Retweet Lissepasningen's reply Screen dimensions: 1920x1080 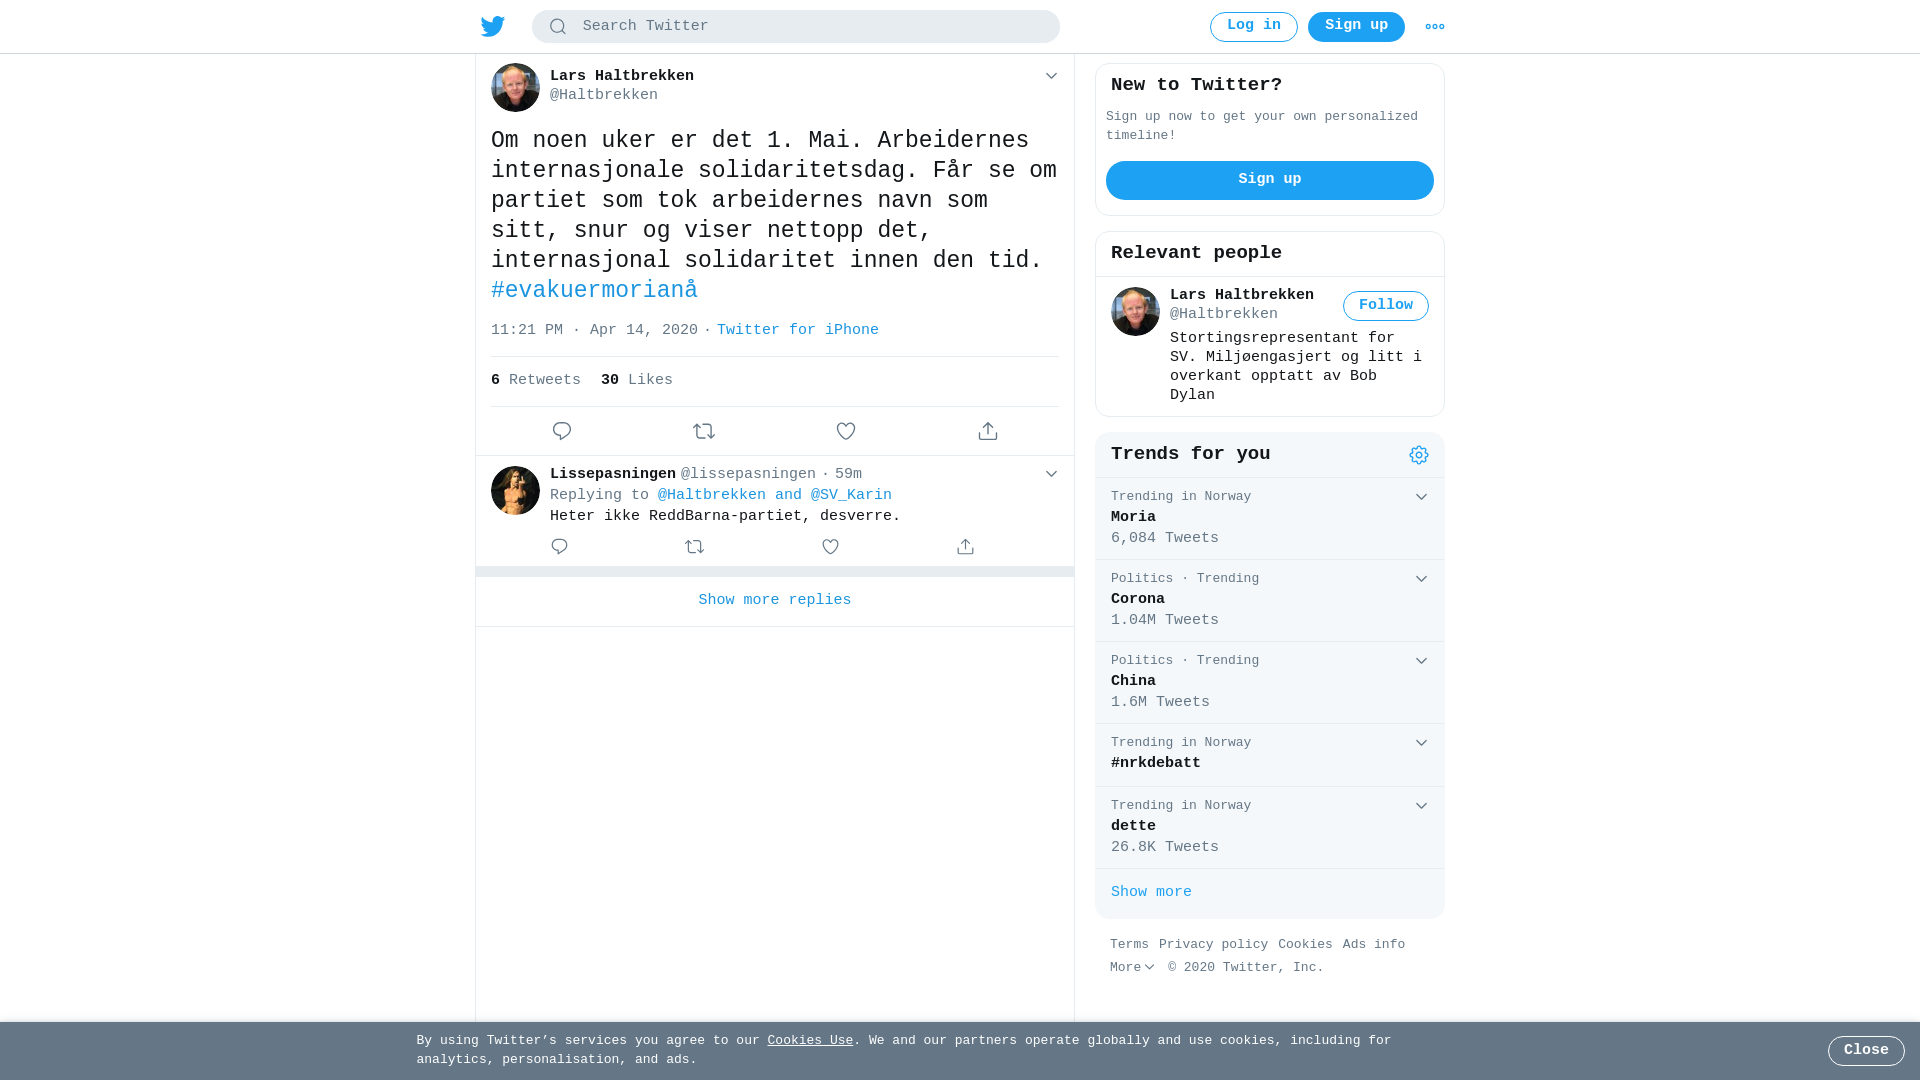pos(695,547)
